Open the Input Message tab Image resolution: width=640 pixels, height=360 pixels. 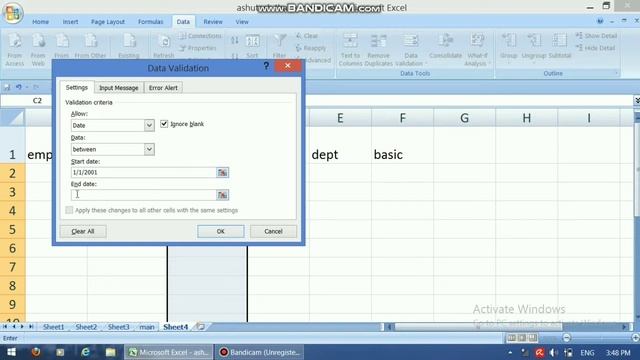tap(119, 88)
